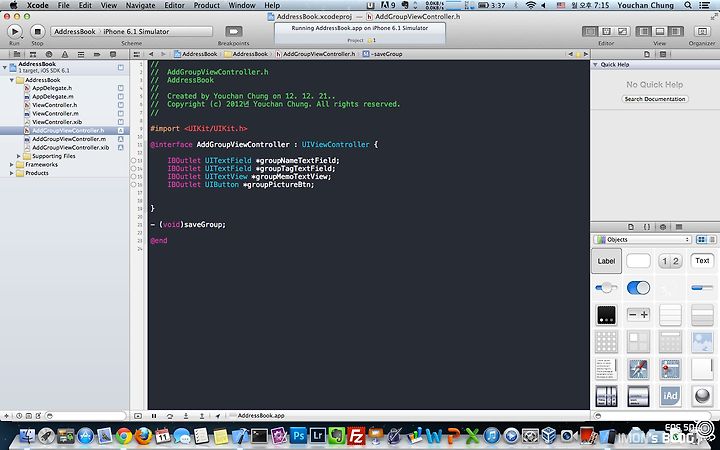The height and width of the screenshot is (450, 720).
Task: Show the Project navigator
Action: [17, 54]
